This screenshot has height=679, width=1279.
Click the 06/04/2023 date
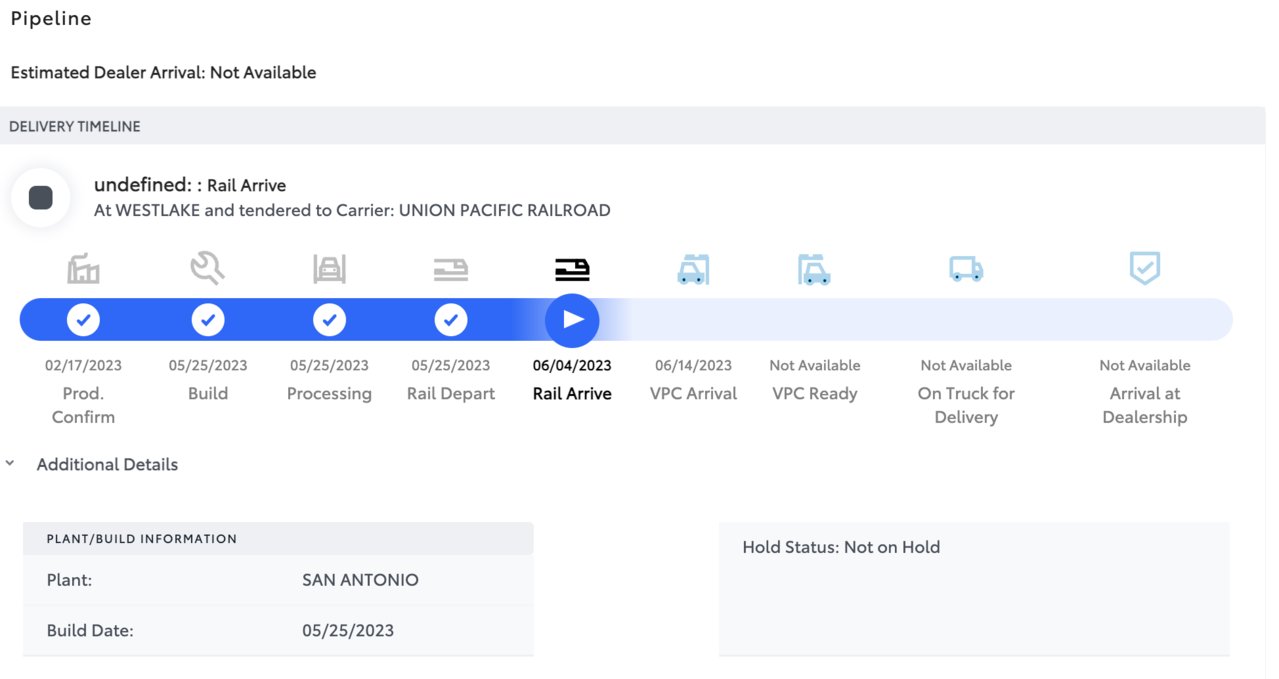tap(572, 365)
